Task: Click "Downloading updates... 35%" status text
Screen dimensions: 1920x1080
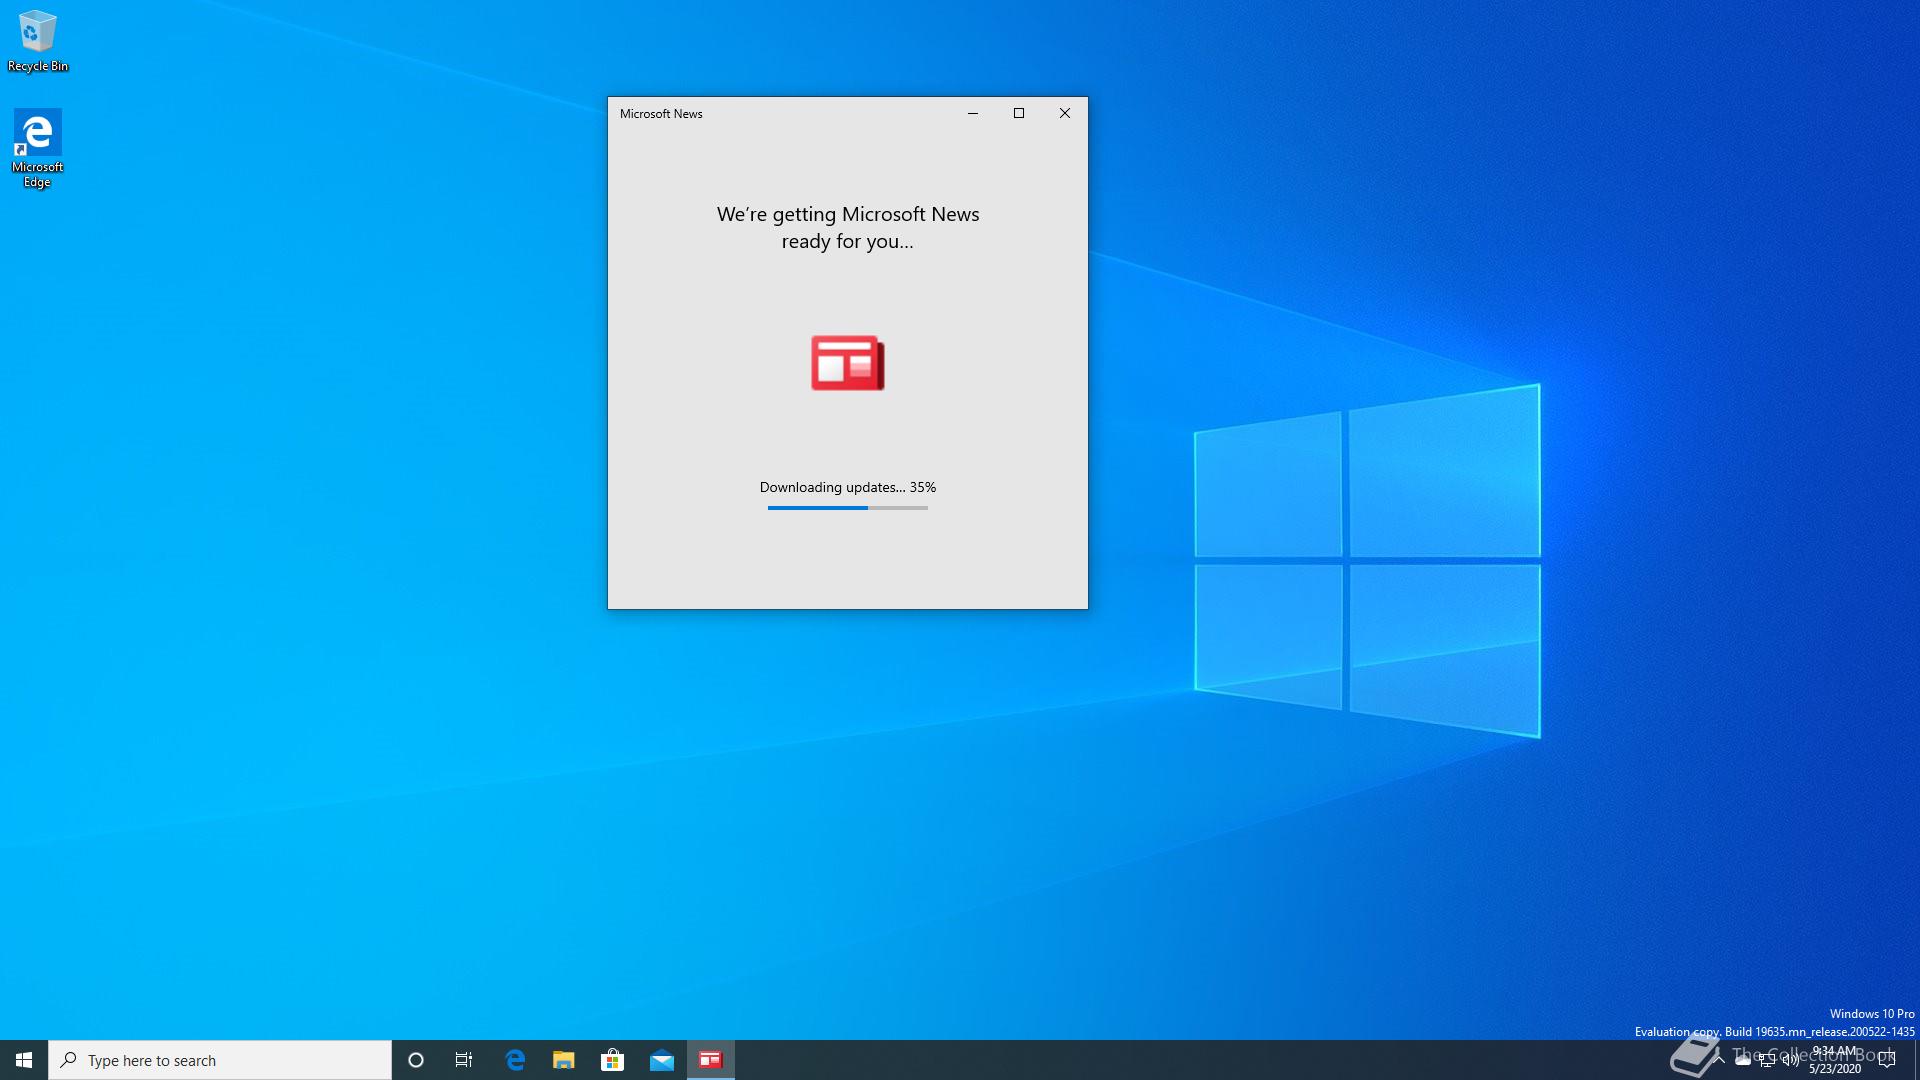Action: (848, 487)
